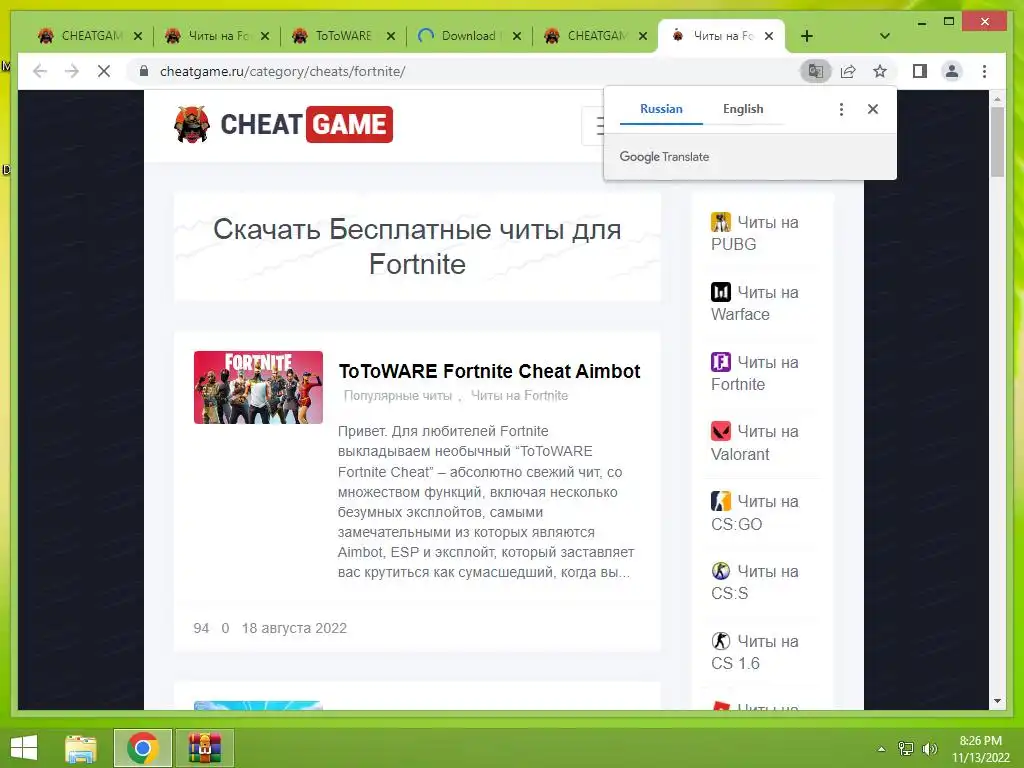This screenshot has height=768, width=1024.
Task: Click the Google Translate icon in address bar
Action: tap(816, 71)
